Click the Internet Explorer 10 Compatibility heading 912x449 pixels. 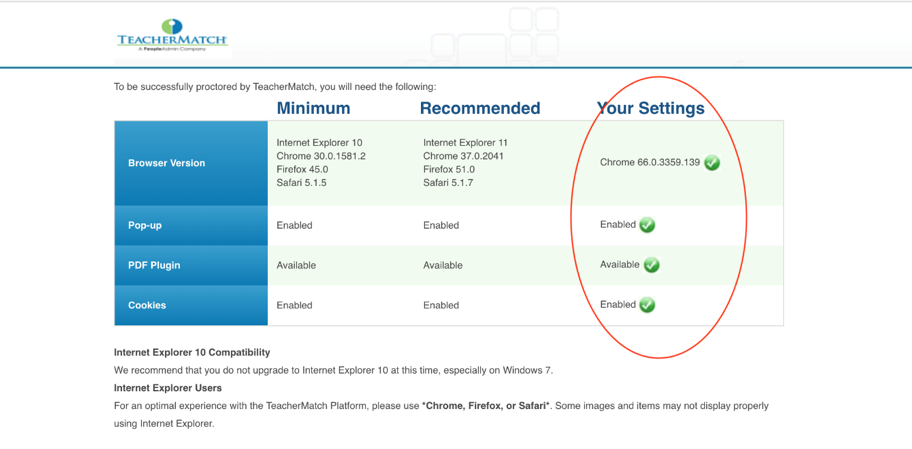pos(191,352)
